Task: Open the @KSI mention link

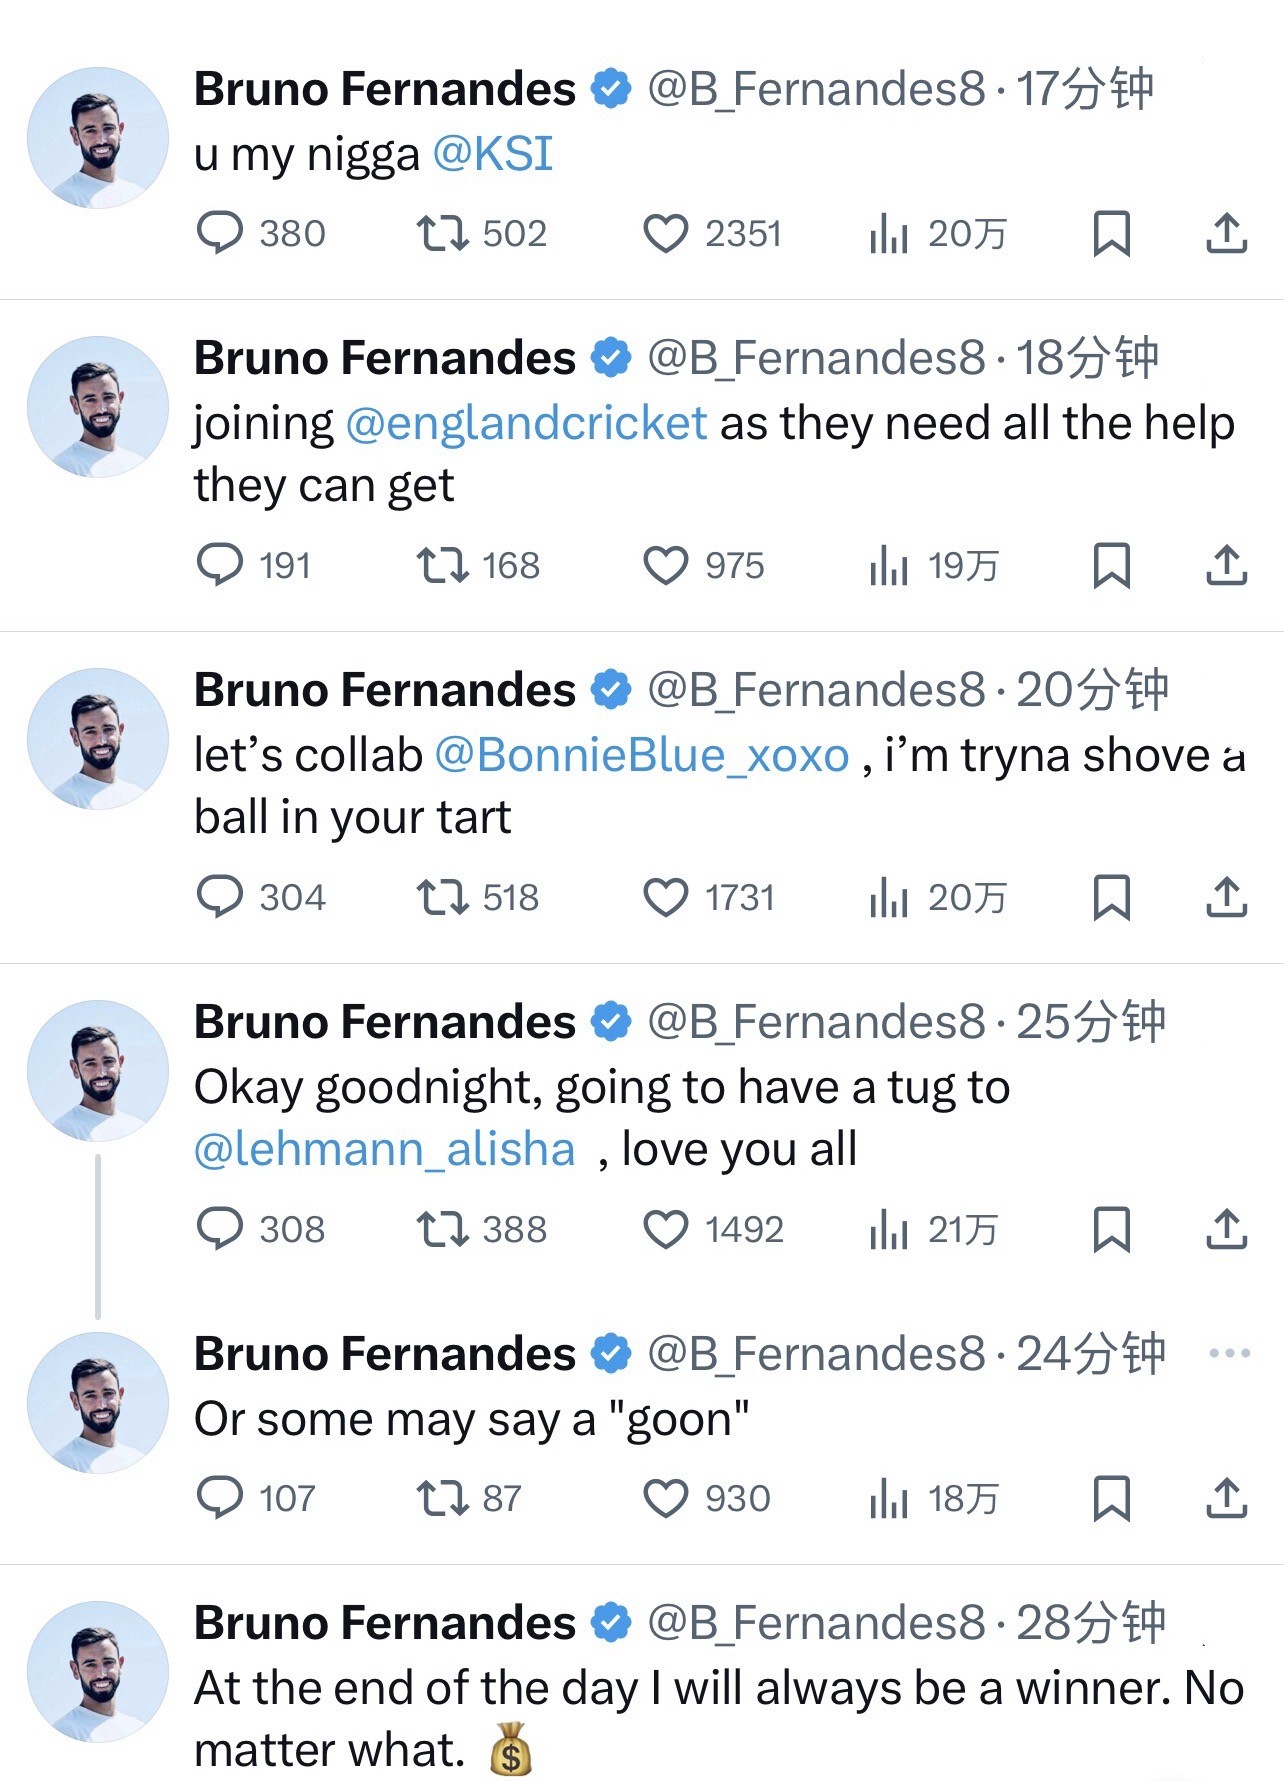Action: point(492,155)
